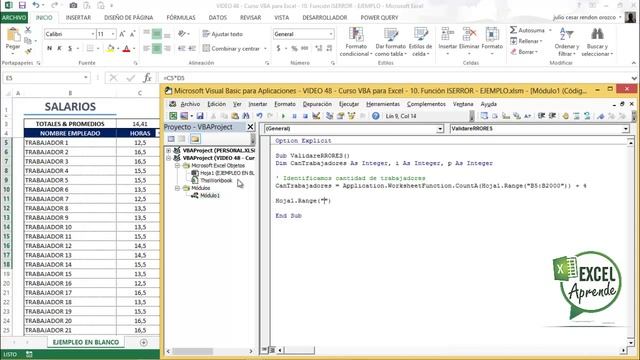Collapse the Módulos folder node

click(178, 188)
